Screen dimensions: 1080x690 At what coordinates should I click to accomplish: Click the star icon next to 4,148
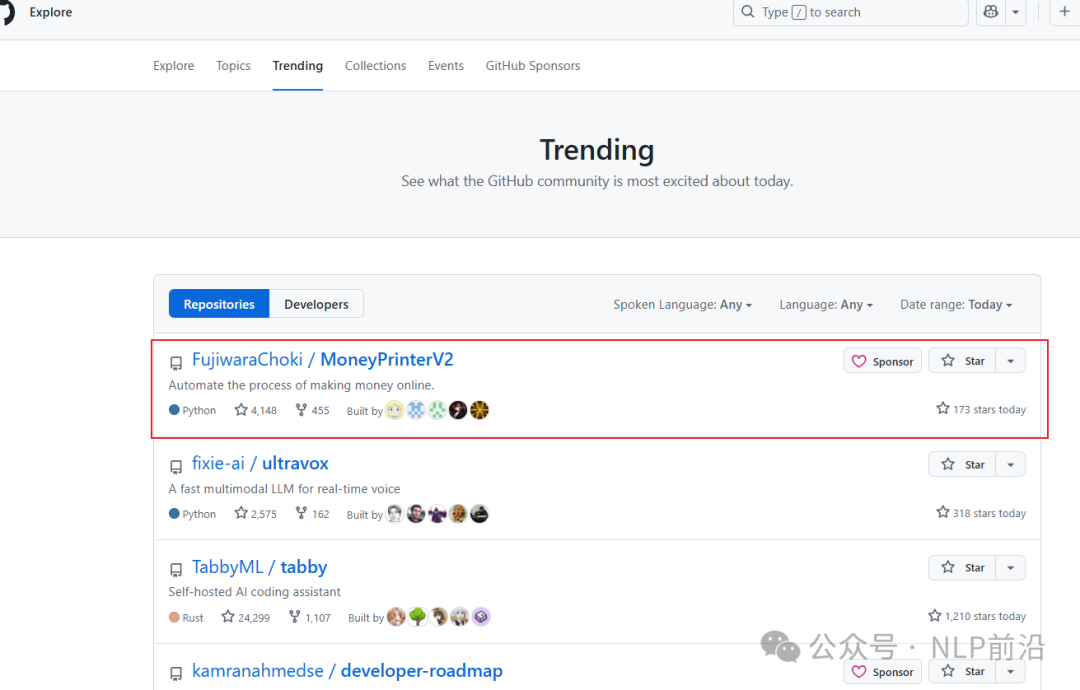tap(240, 410)
